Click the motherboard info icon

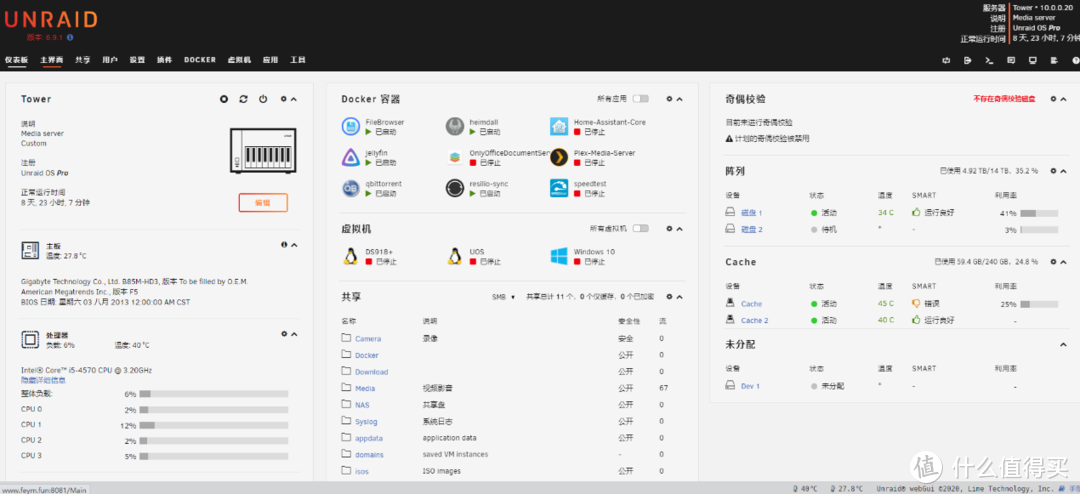284,245
